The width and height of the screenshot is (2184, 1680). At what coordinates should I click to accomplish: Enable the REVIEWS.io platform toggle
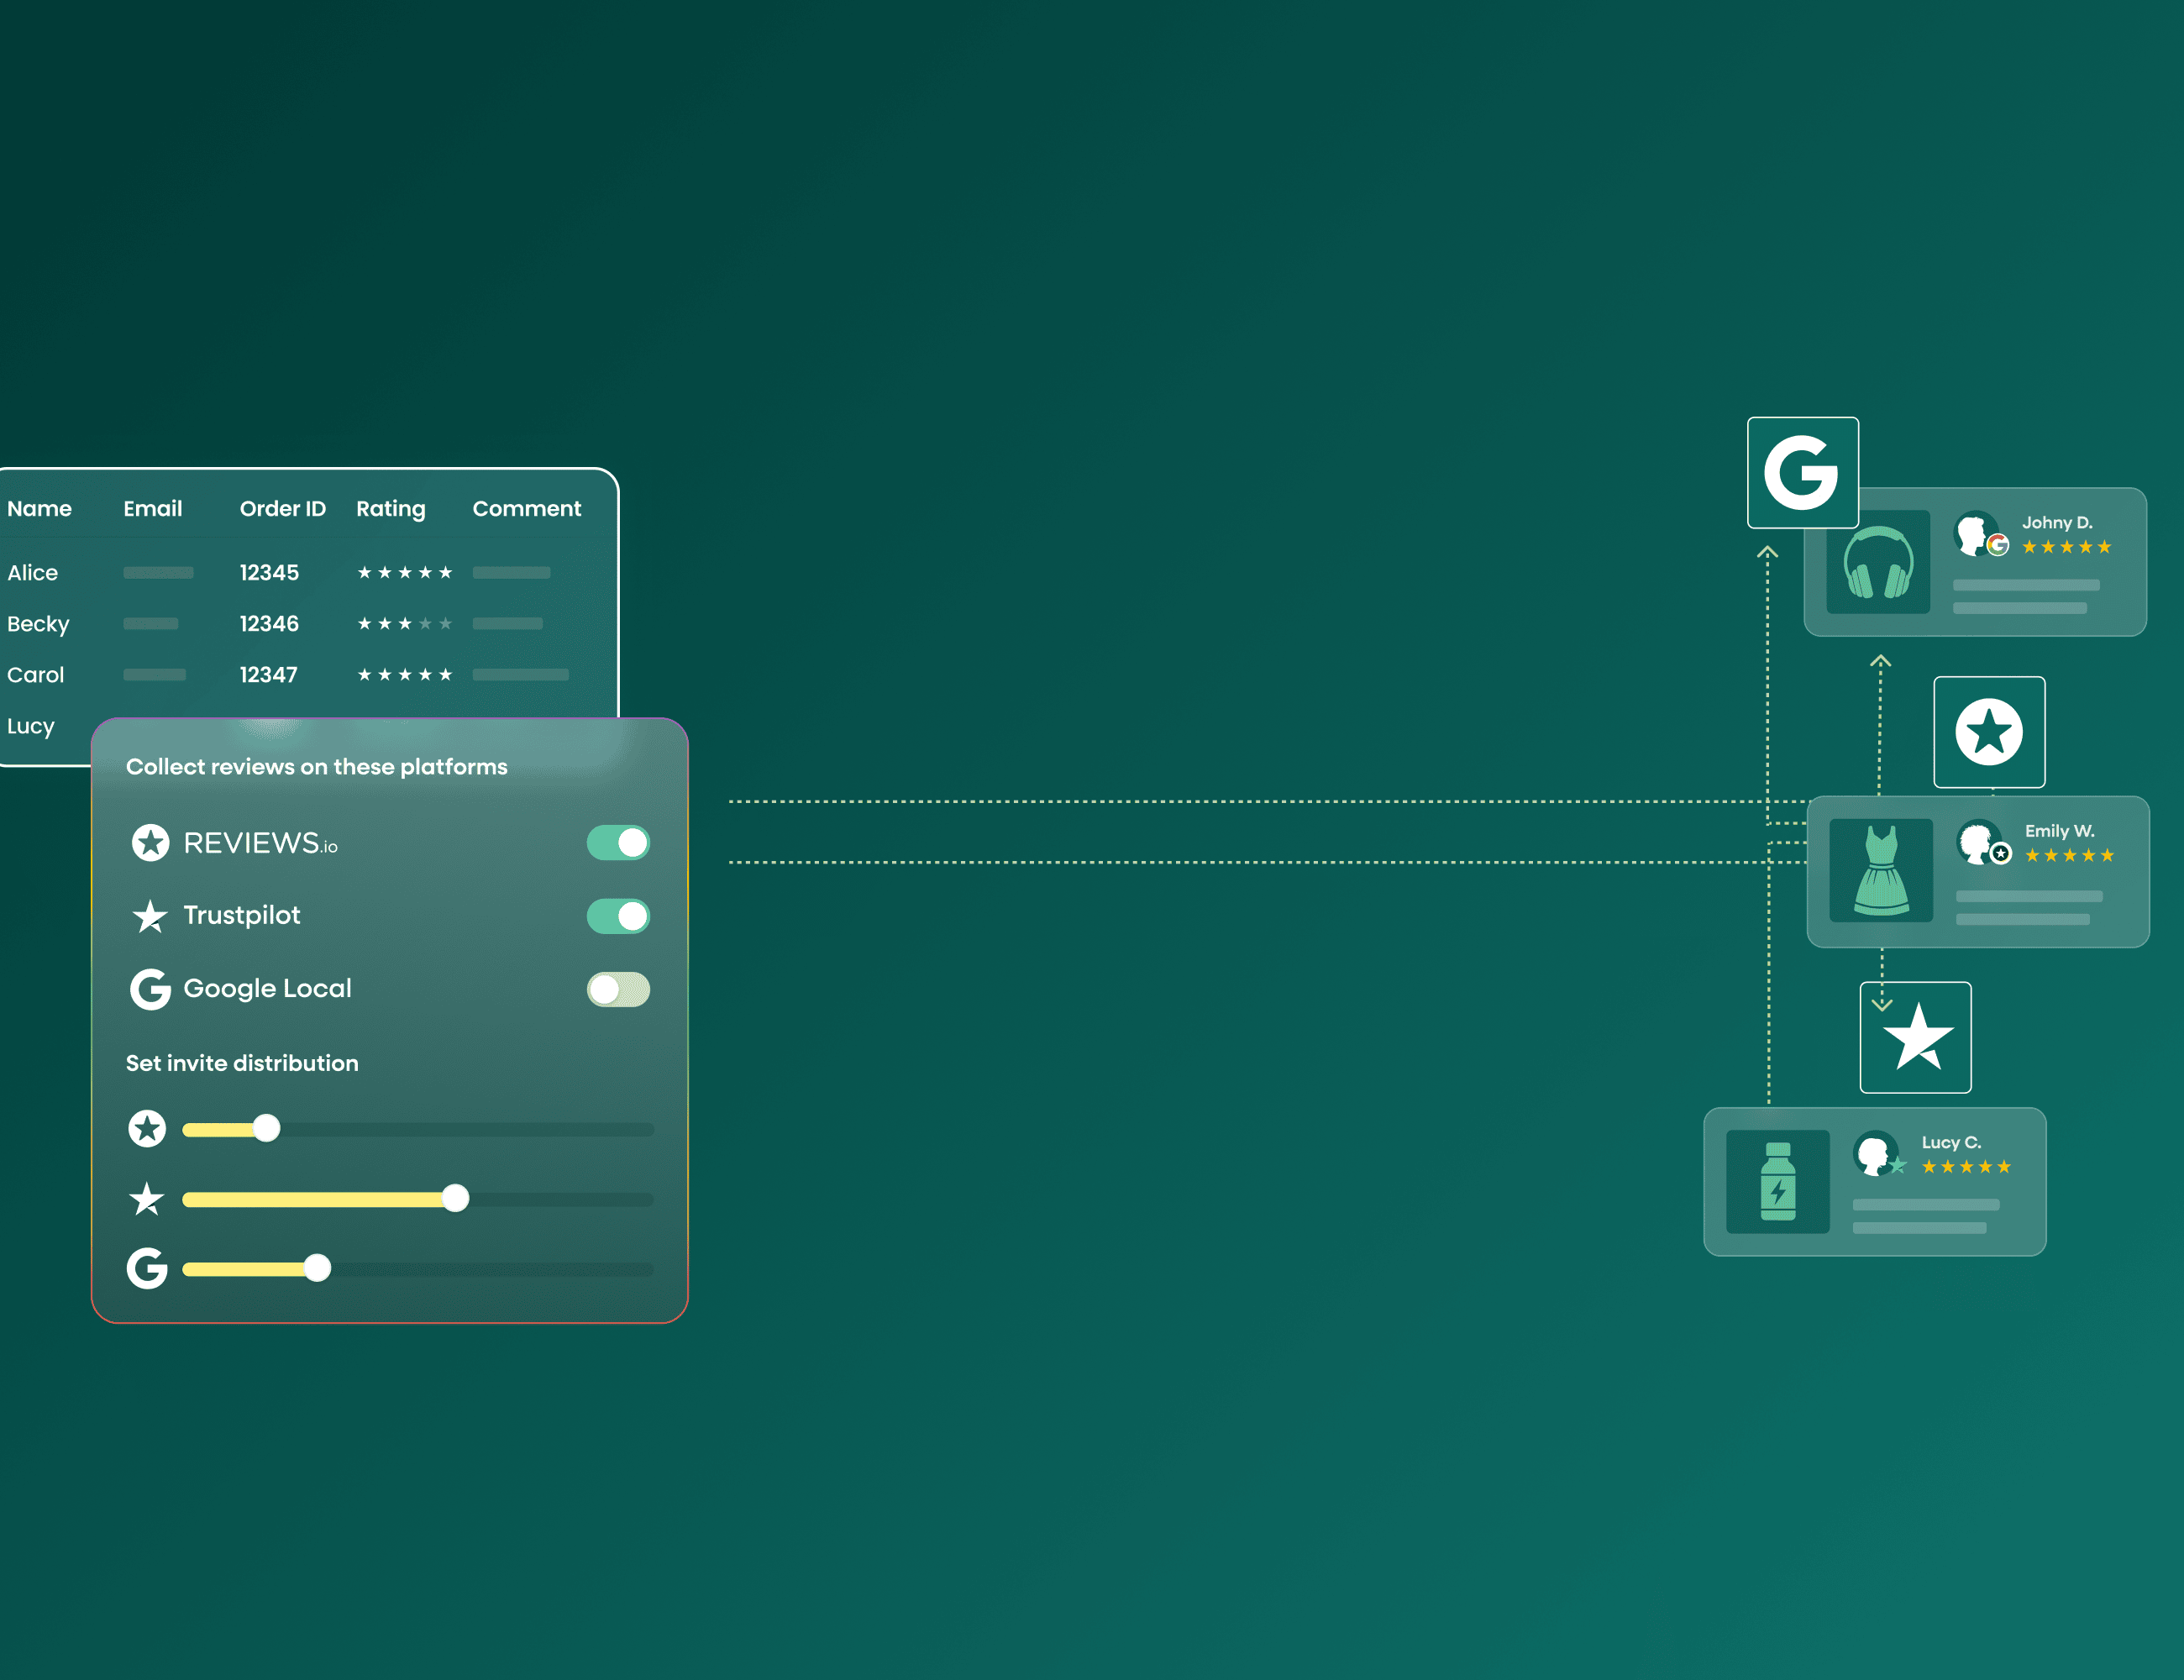point(618,843)
